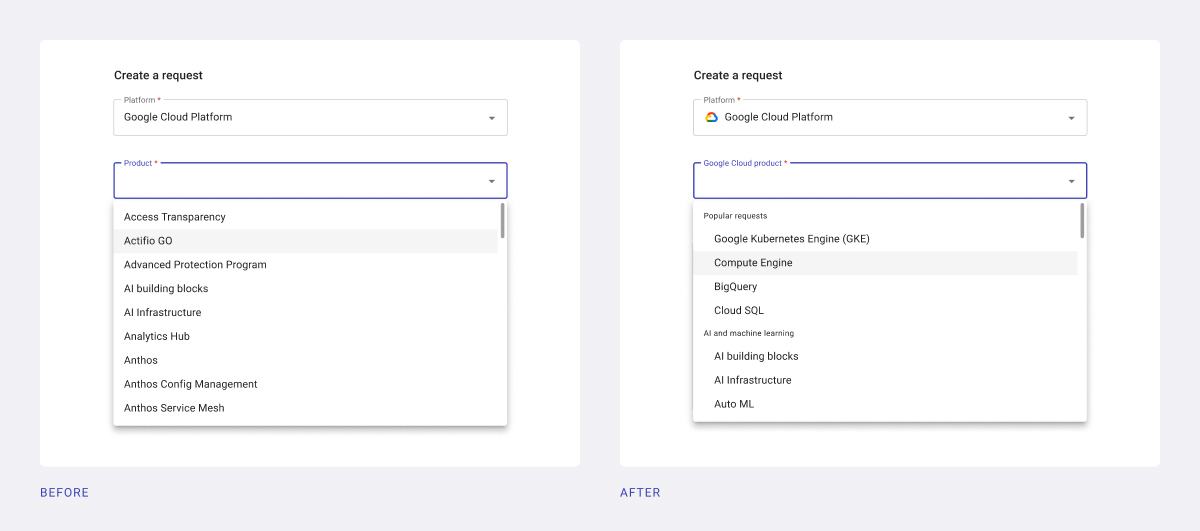
Task: Choose Analytics Hub option
Action: click(306, 337)
